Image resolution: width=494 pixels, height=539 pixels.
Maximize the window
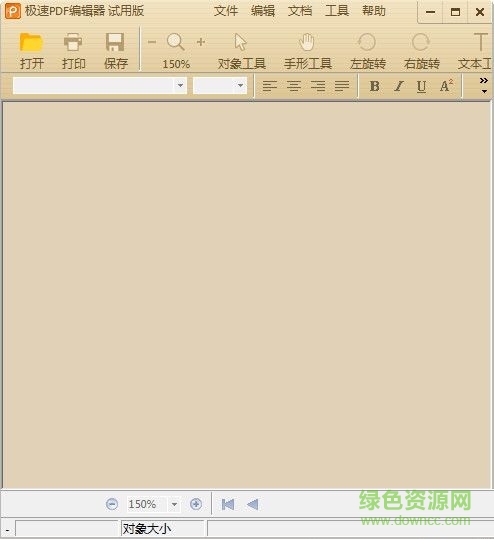[x=455, y=12]
